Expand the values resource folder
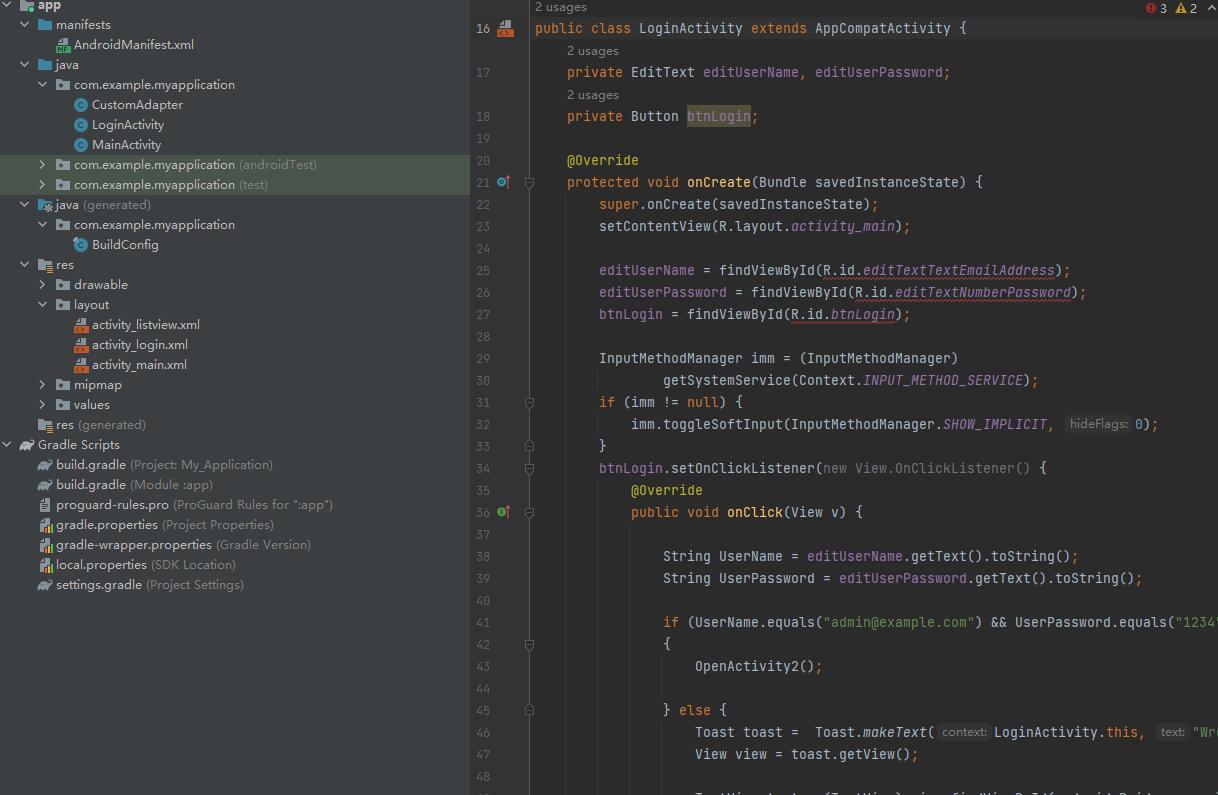 (42, 405)
